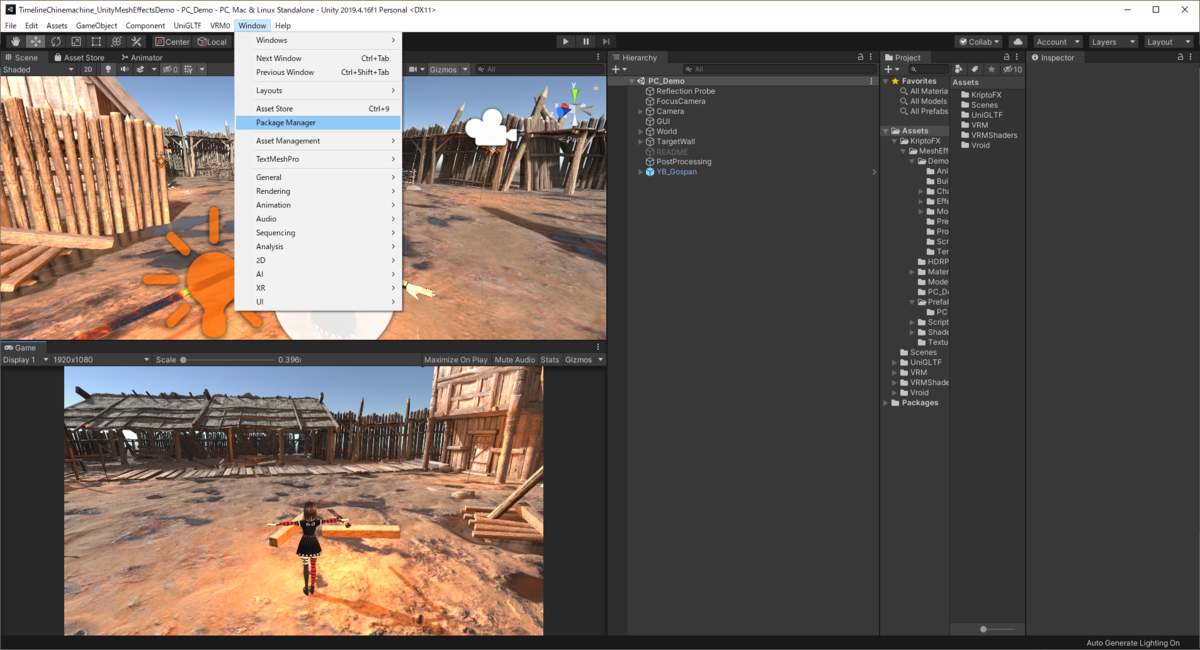This screenshot has width=1200, height=650.
Task: Open the Layout dropdown
Action: click(x=1168, y=42)
